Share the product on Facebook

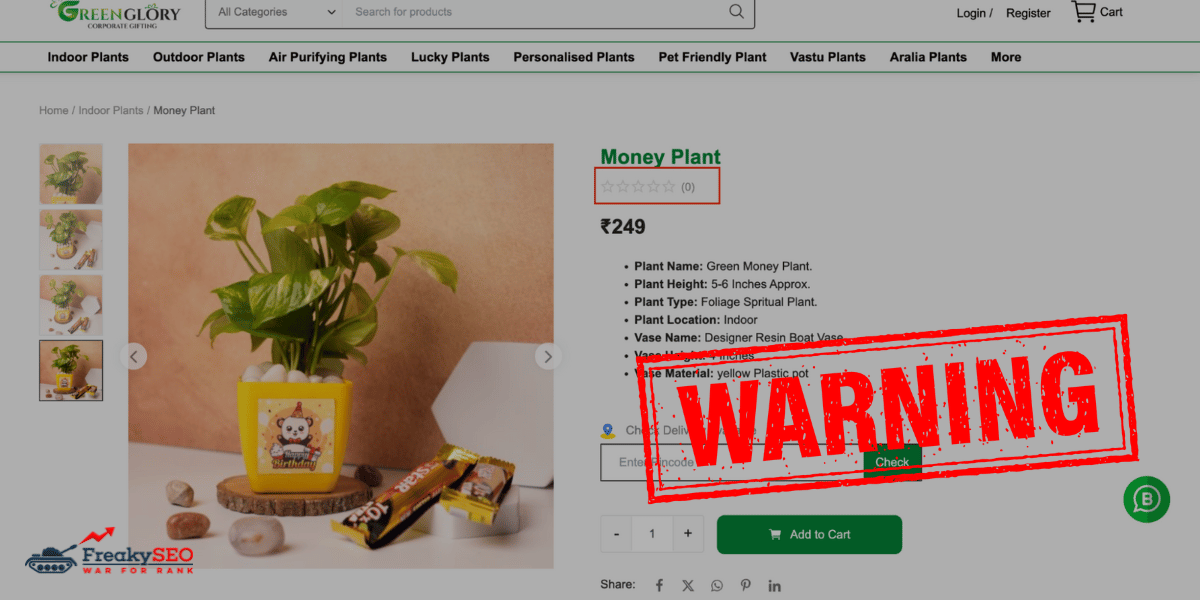659,586
